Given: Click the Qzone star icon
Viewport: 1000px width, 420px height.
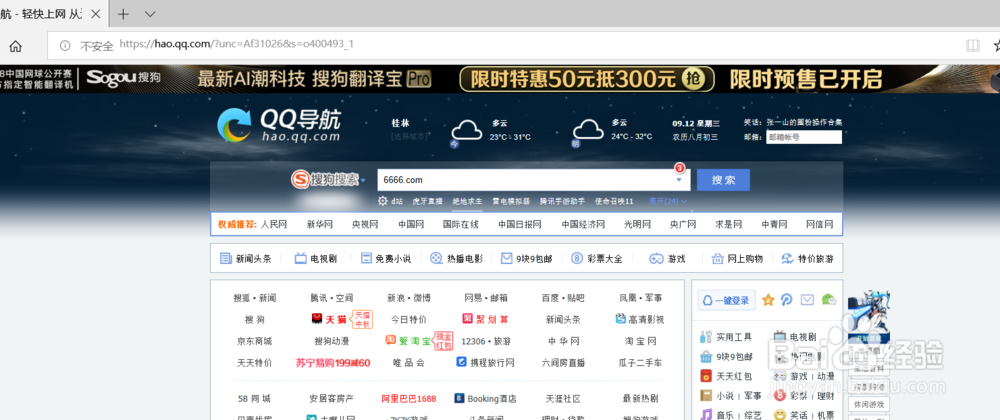Looking at the screenshot, I should pos(768,300).
